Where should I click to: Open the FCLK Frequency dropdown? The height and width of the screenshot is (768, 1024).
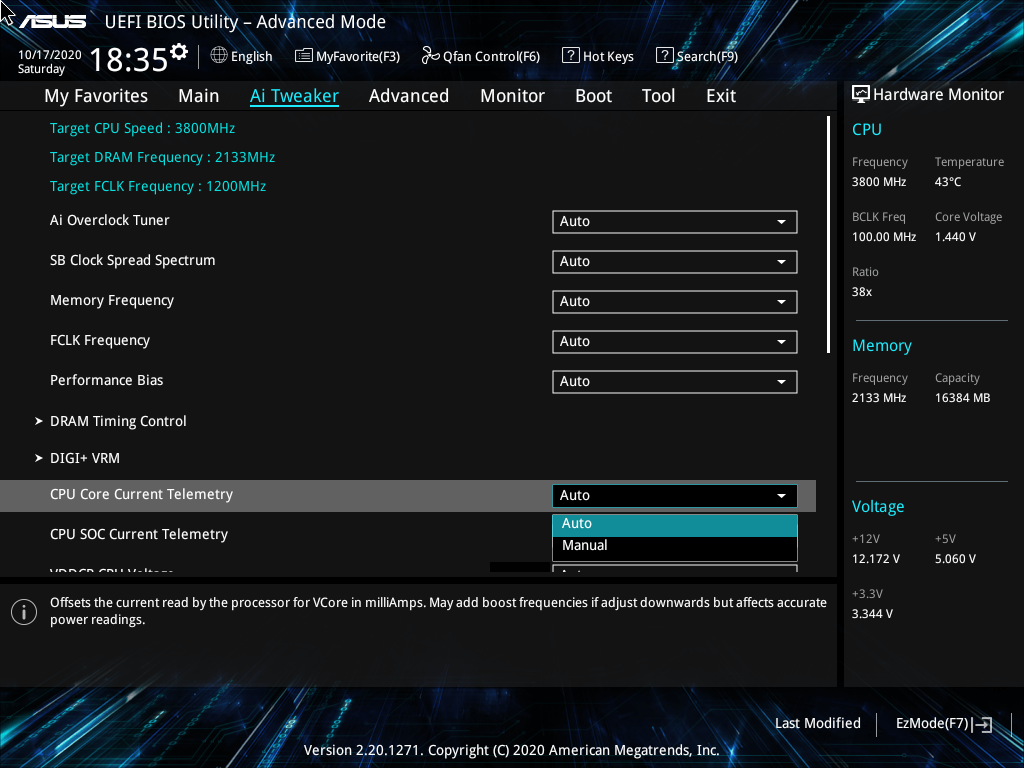[675, 342]
